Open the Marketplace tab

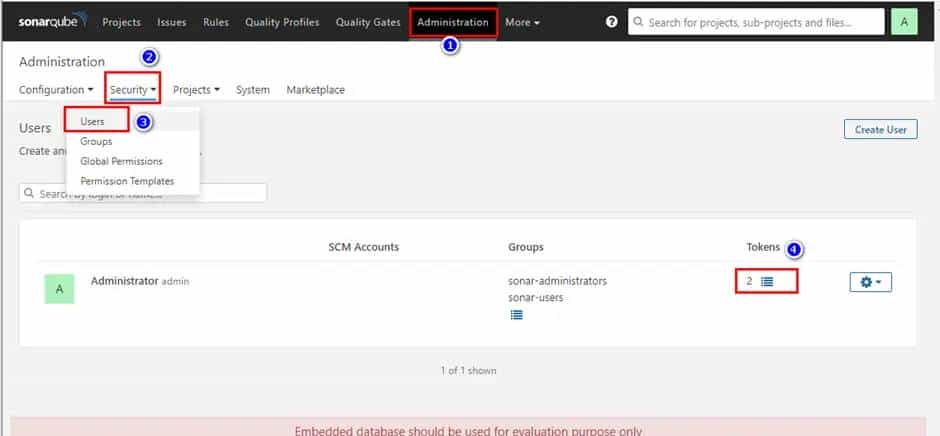click(x=315, y=90)
